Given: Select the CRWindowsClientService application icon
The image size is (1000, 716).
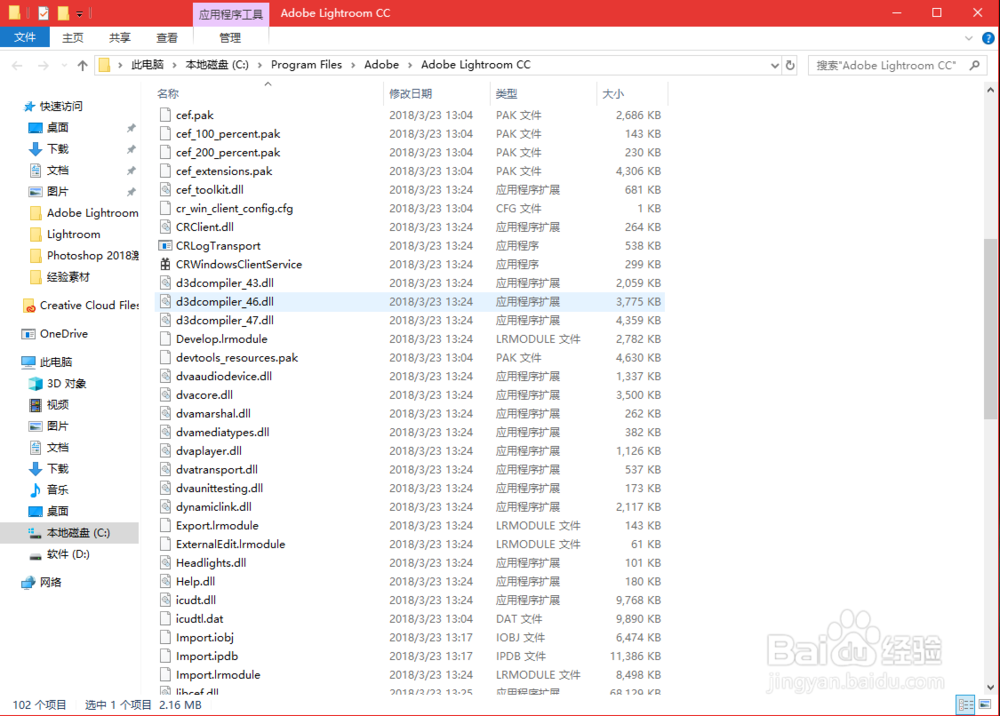Looking at the screenshot, I should click(x=165, y=264).
